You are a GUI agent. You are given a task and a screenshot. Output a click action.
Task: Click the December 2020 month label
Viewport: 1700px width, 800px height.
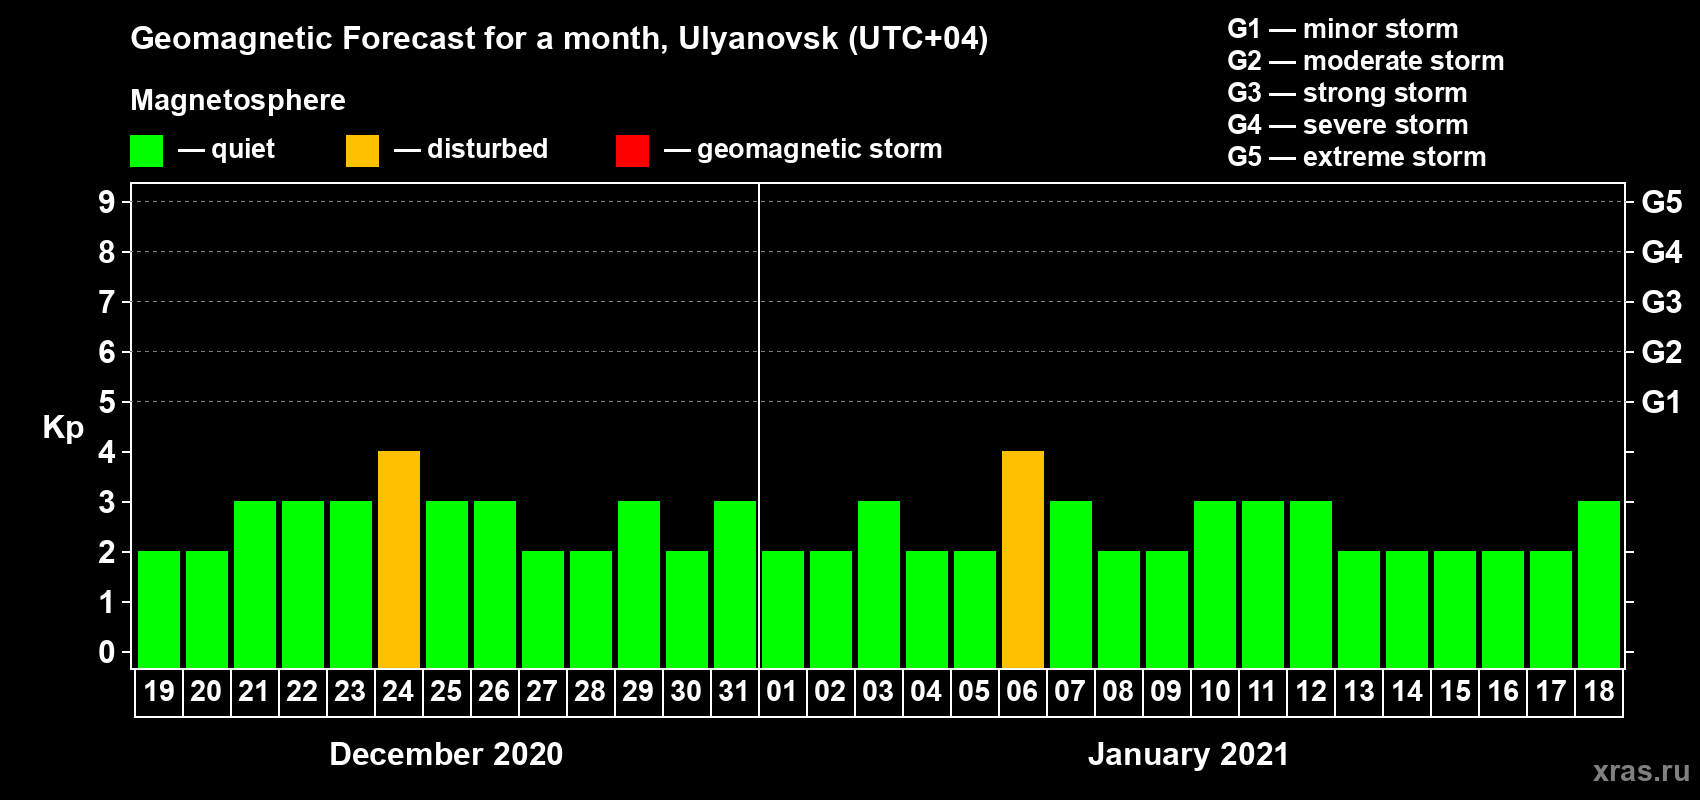point(446,754)
